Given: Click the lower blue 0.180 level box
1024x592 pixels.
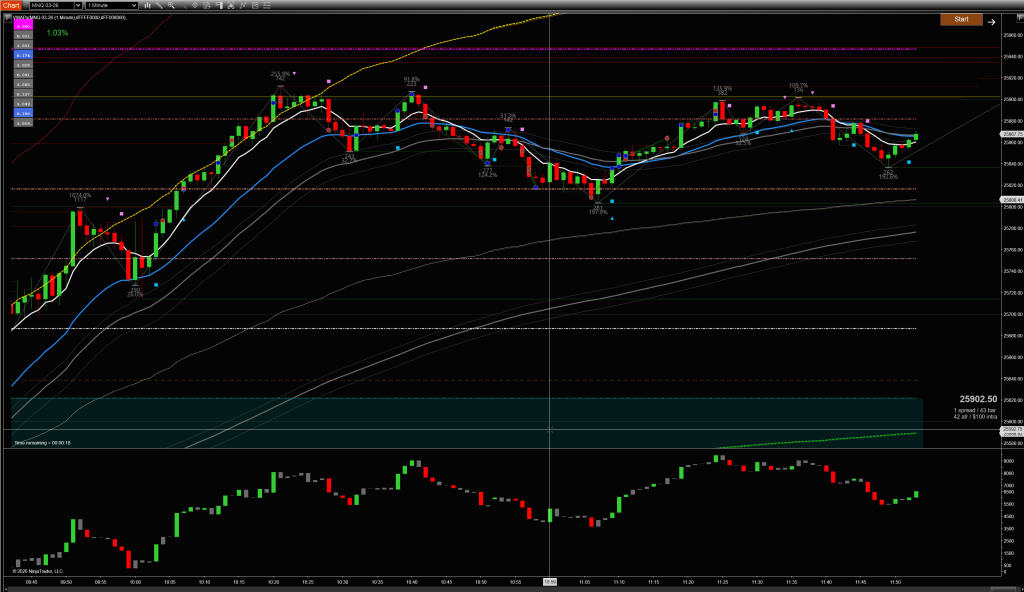Looking at the screenshot, I should tap(22, 112).
